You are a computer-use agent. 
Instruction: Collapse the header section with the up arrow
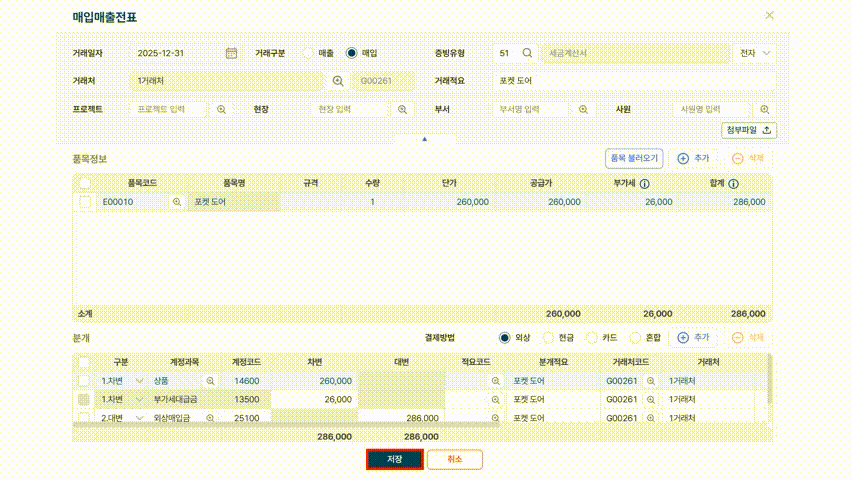425,139
